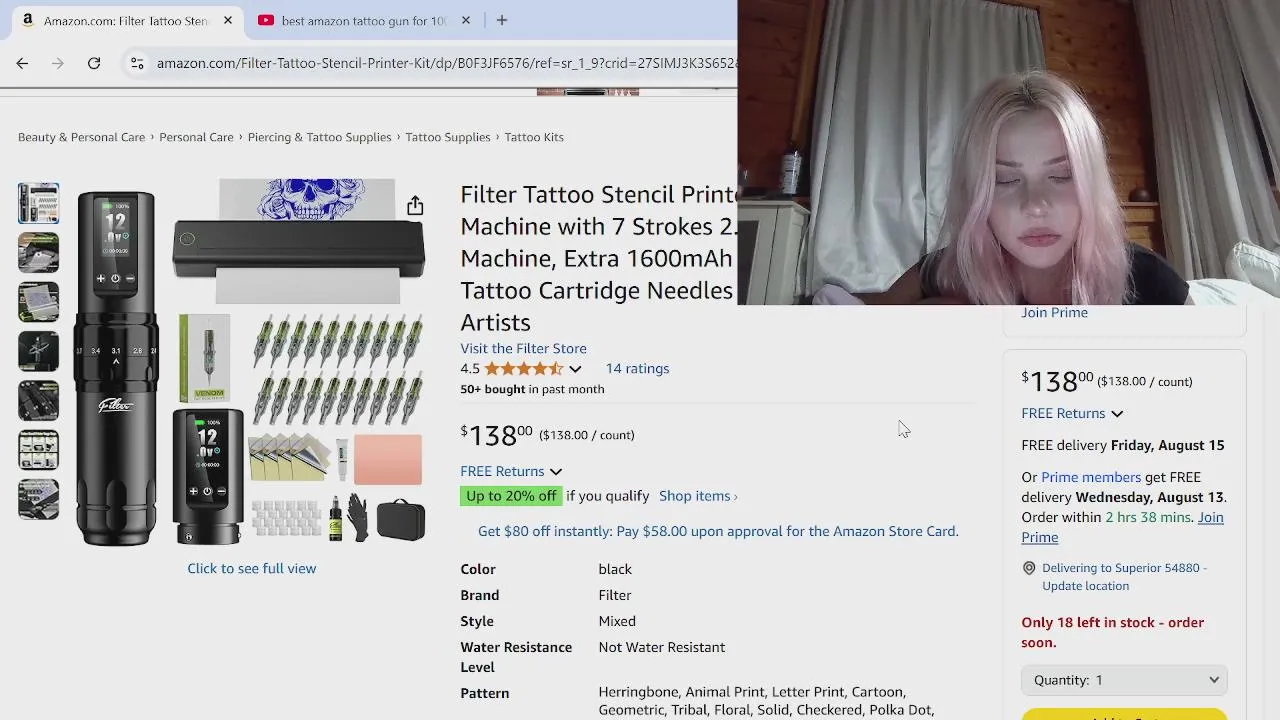Close the YouTube tattoo gun tab
1280x720 pixels.
[x=466, y=20]
